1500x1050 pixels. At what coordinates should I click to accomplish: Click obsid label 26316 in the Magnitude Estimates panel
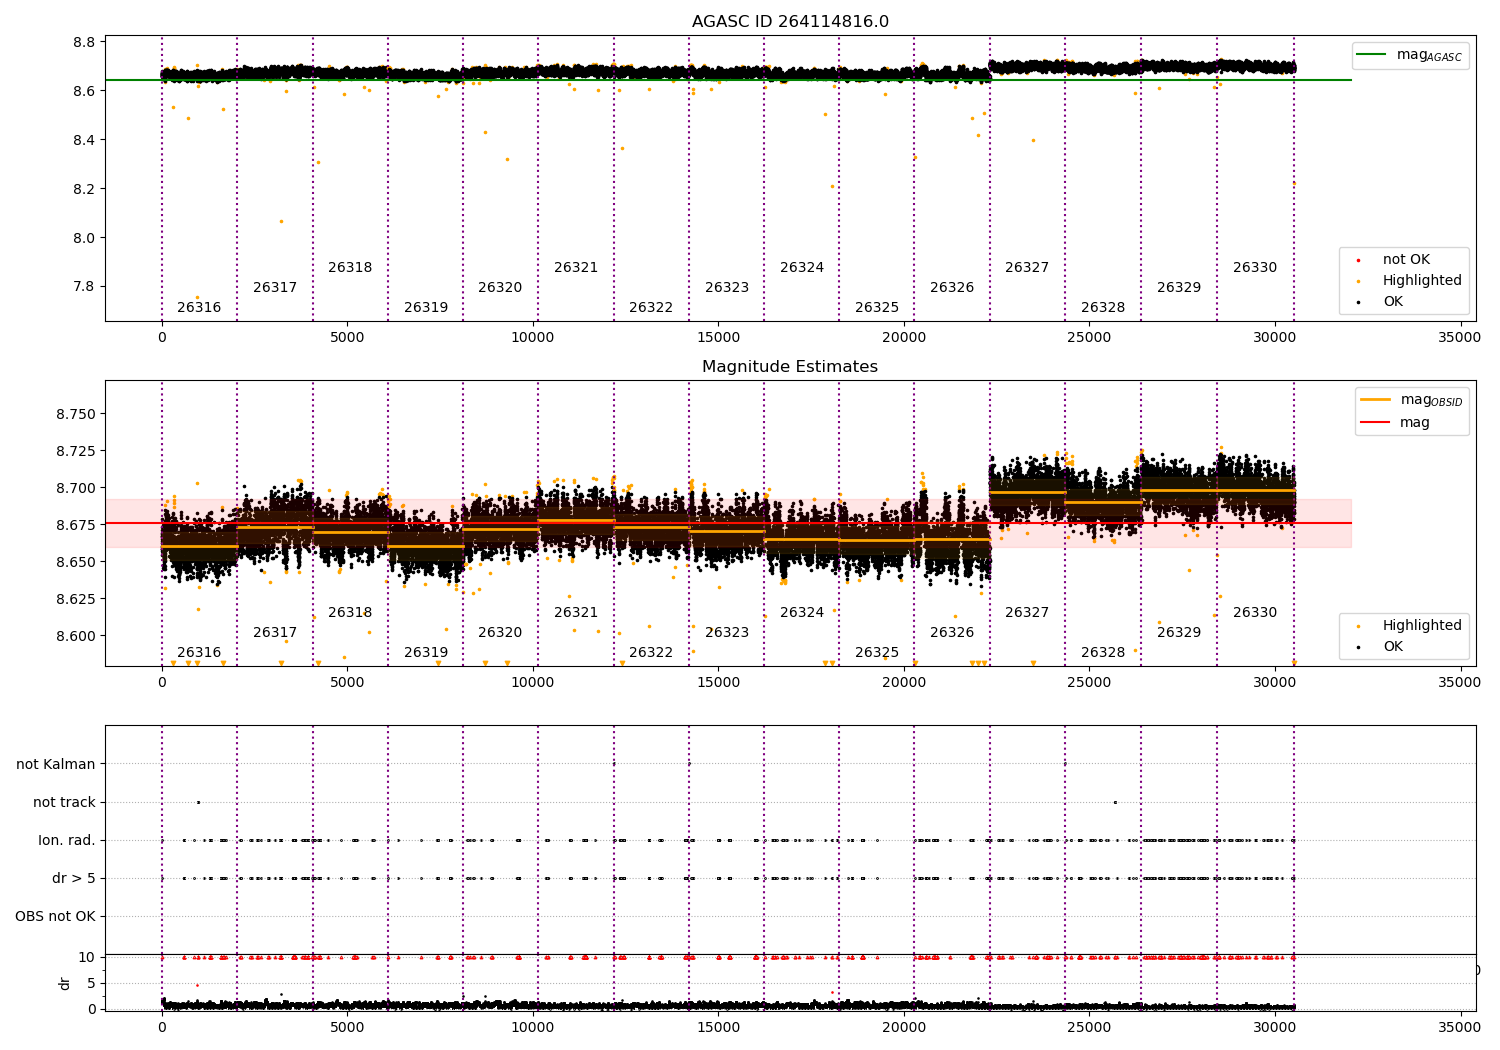tap(199, 653)
